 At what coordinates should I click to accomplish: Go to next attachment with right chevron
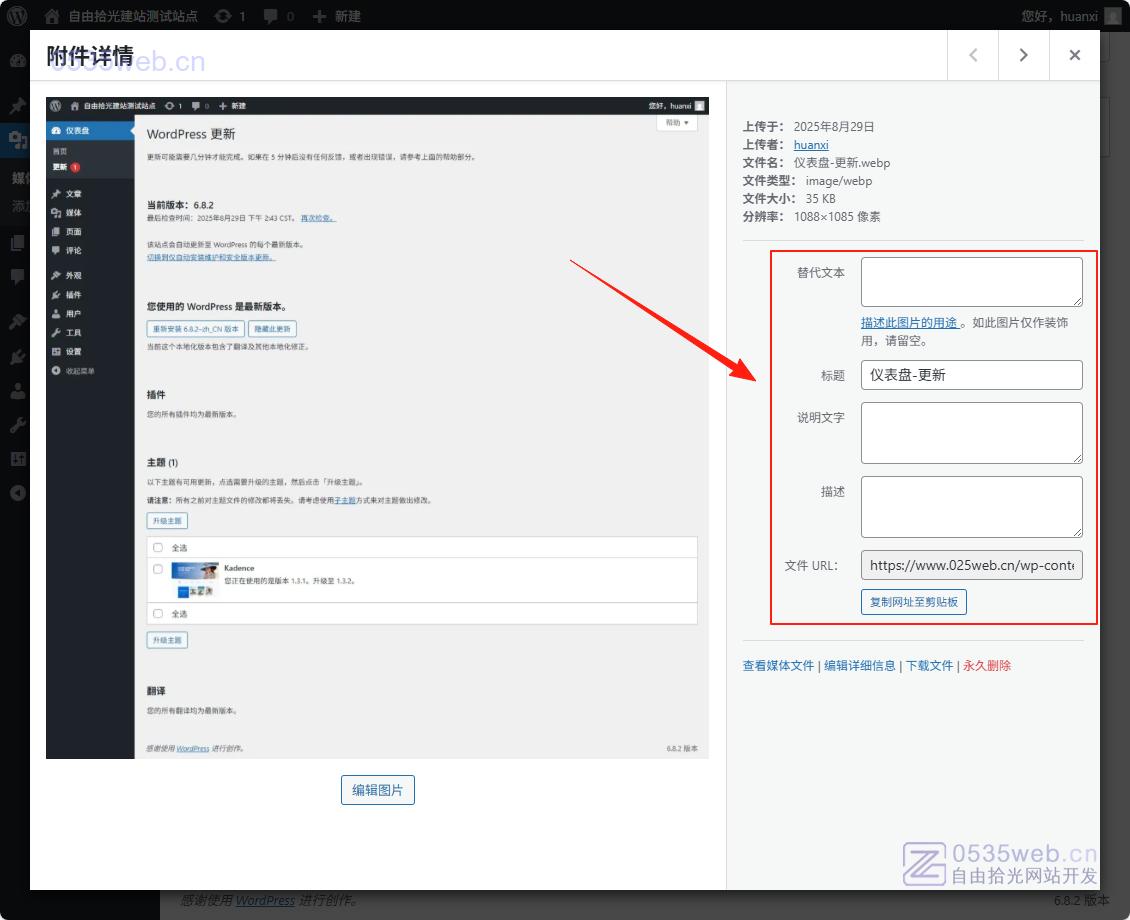point(1023,55)
